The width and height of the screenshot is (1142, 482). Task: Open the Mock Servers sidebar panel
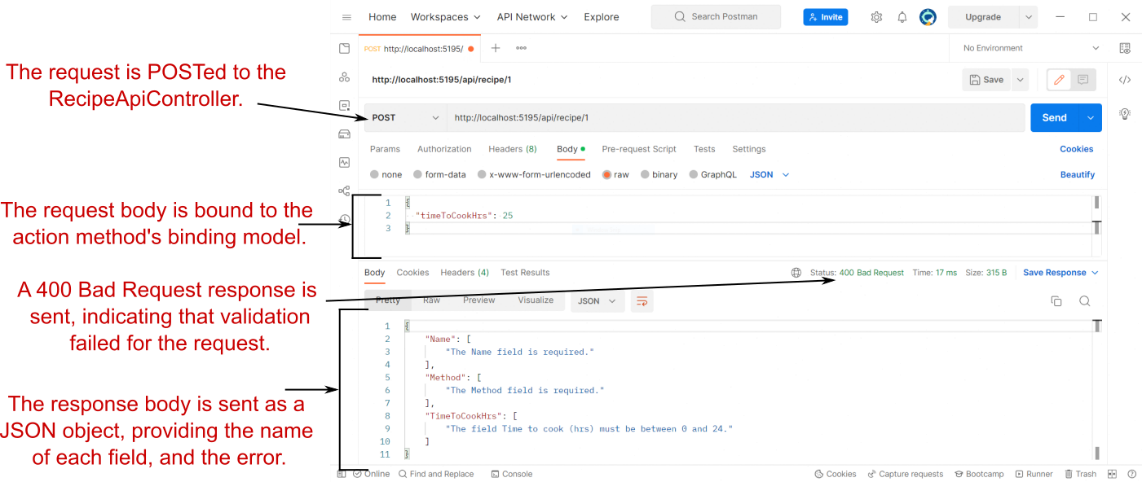(x=344, y=134)
